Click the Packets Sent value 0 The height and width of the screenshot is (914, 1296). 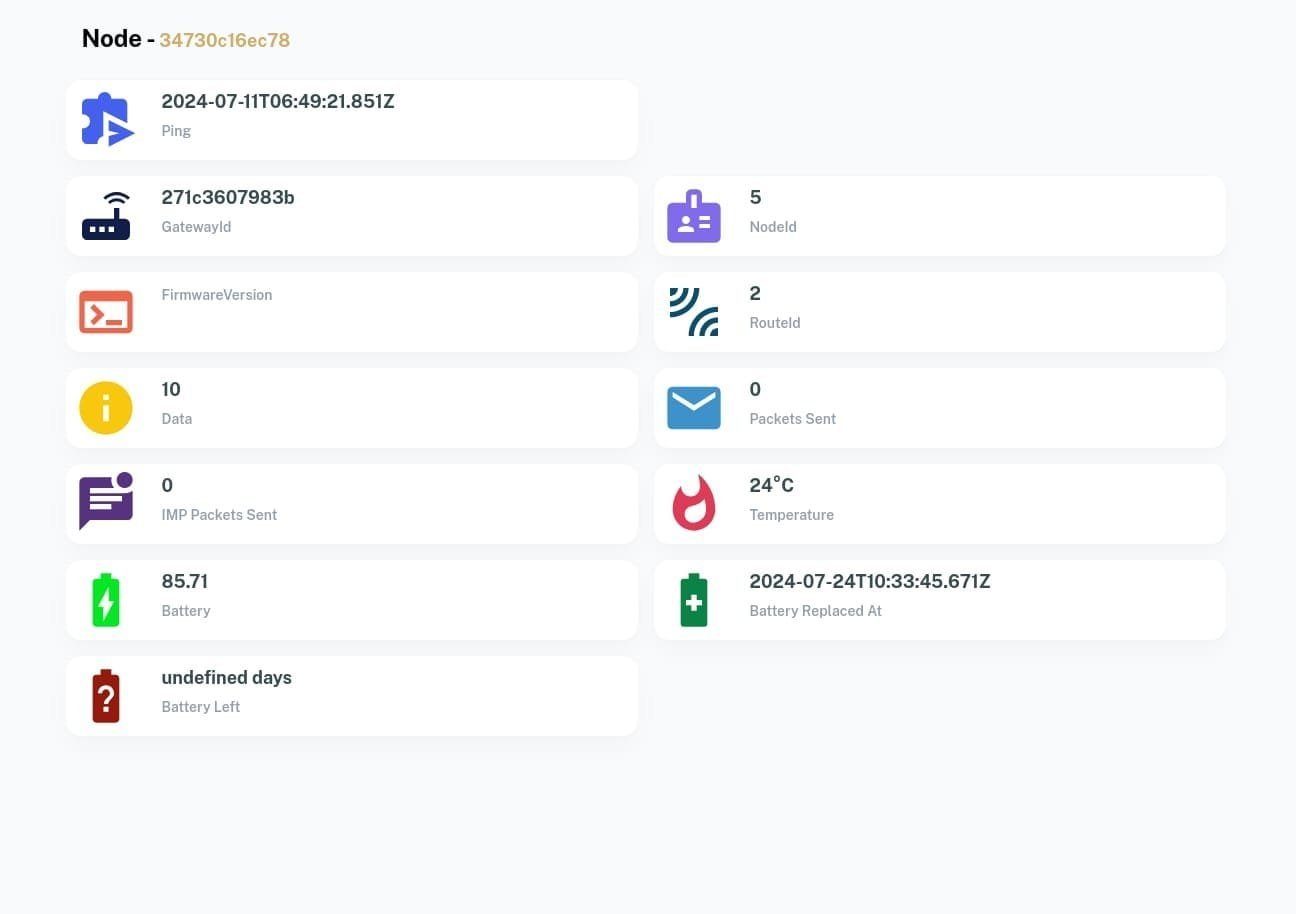click(x=755, y=389)
